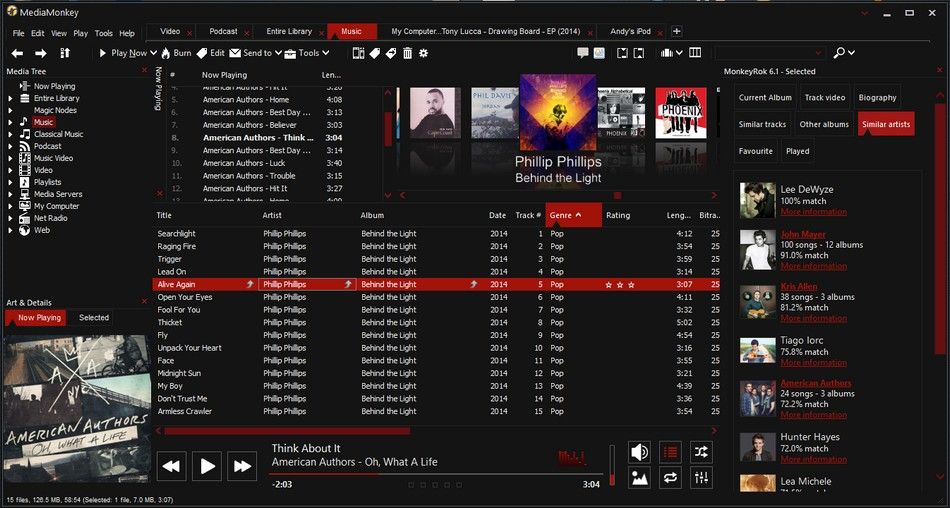950x508 pixels.
Task: Go back with the left arrow button
Action: (x=18, y=53)
